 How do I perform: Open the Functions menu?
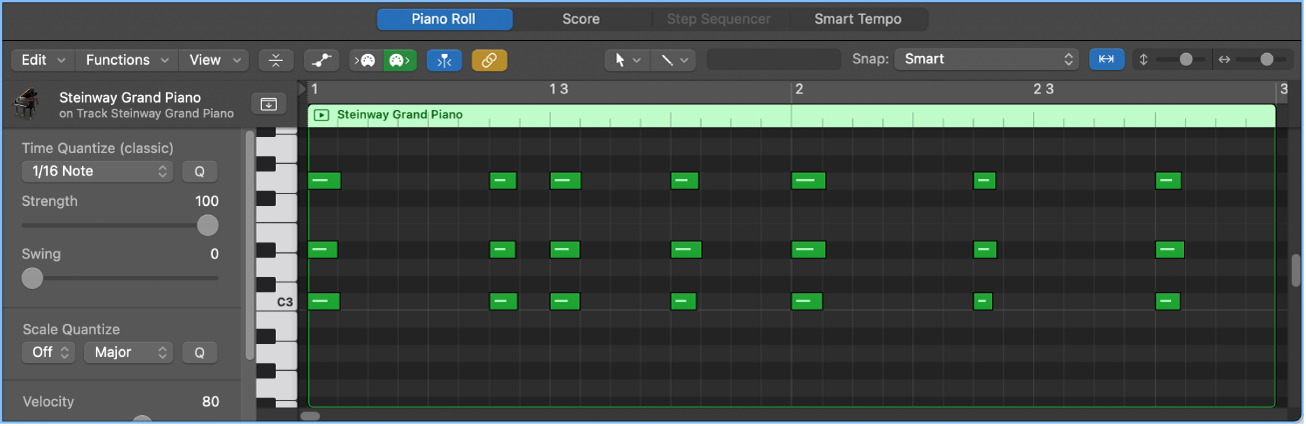click(127, 60)
